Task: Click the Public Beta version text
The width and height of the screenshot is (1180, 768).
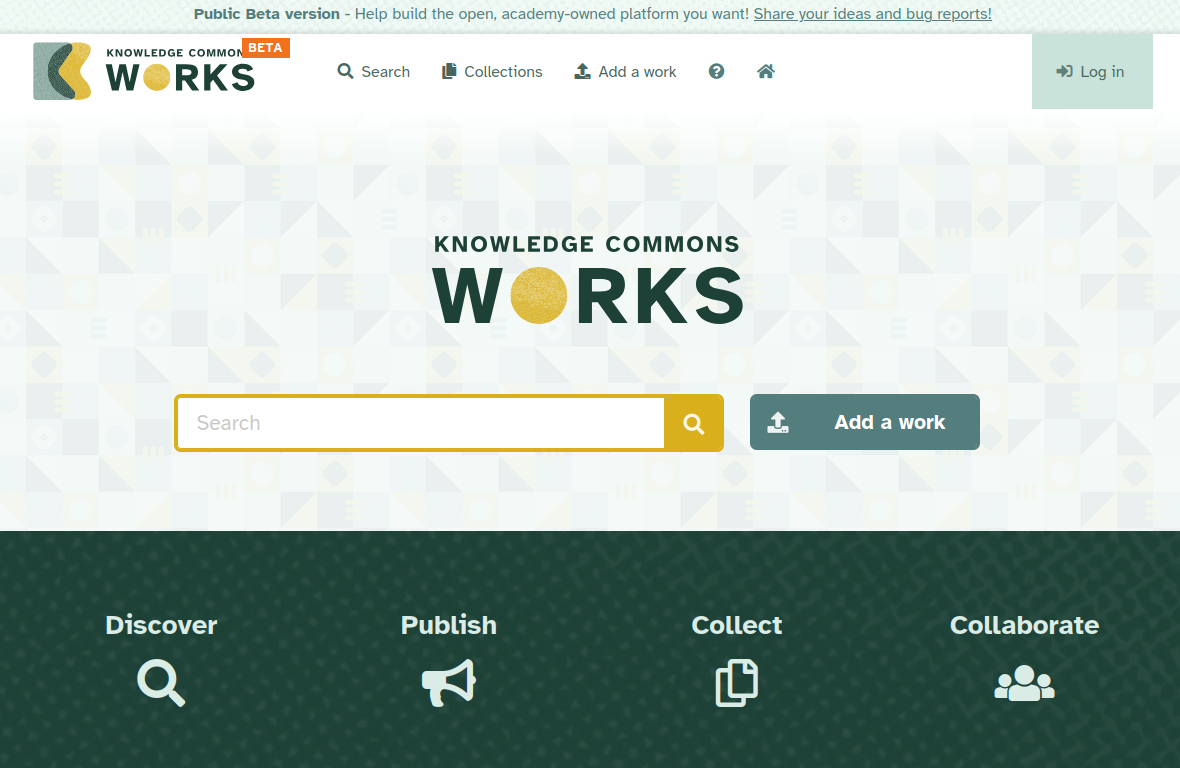Action: (x=266, y=14)
